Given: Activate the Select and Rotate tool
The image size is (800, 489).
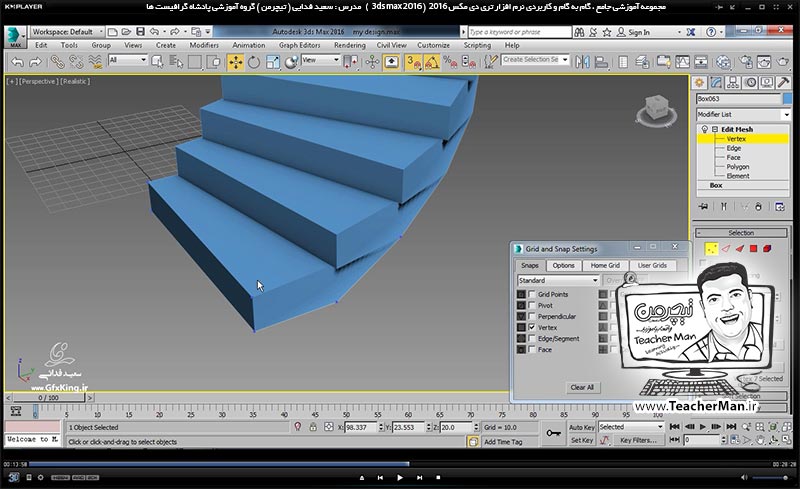Looking at the screenshot, I should click(x=254, y=62).
